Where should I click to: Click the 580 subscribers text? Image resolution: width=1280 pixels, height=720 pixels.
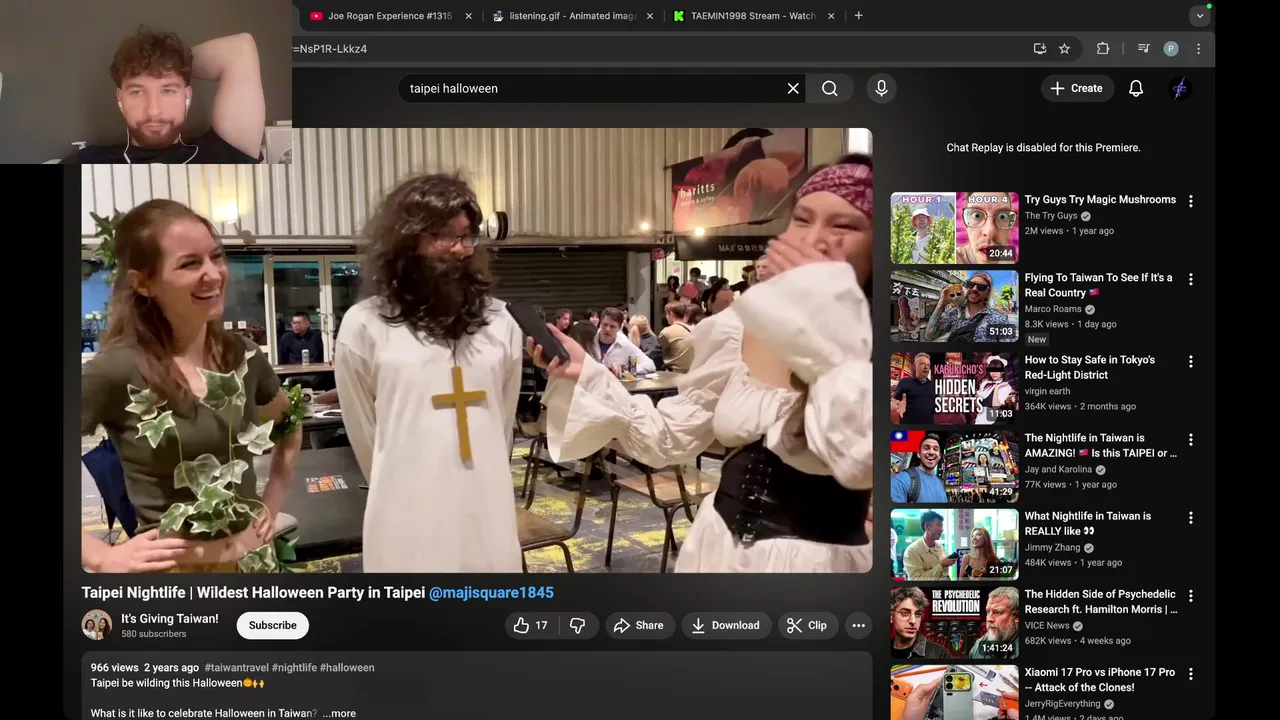[x=154, y=634]
